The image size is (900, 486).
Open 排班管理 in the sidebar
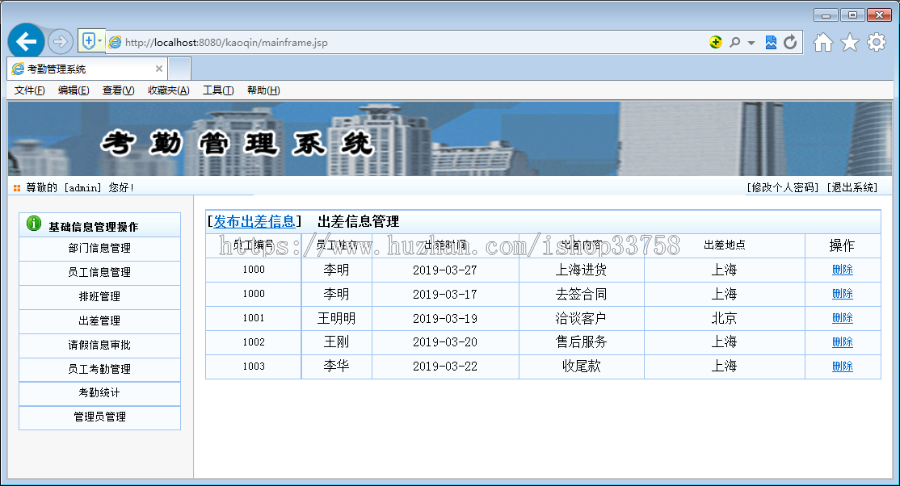[99, 297]
